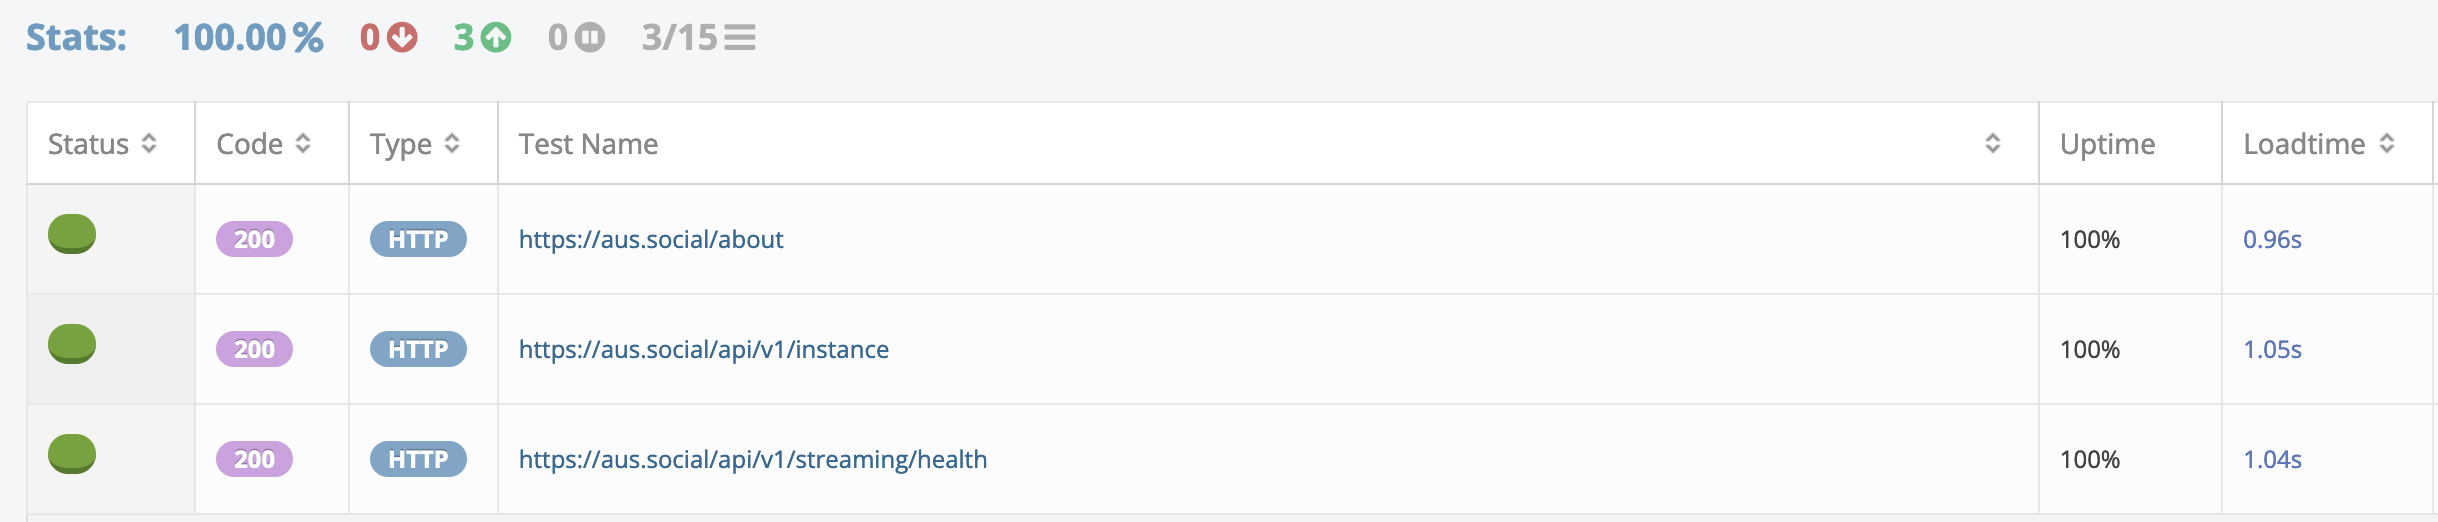
Task: Click green status indicator for streaming/health
Action: click(x=72, y=454)
